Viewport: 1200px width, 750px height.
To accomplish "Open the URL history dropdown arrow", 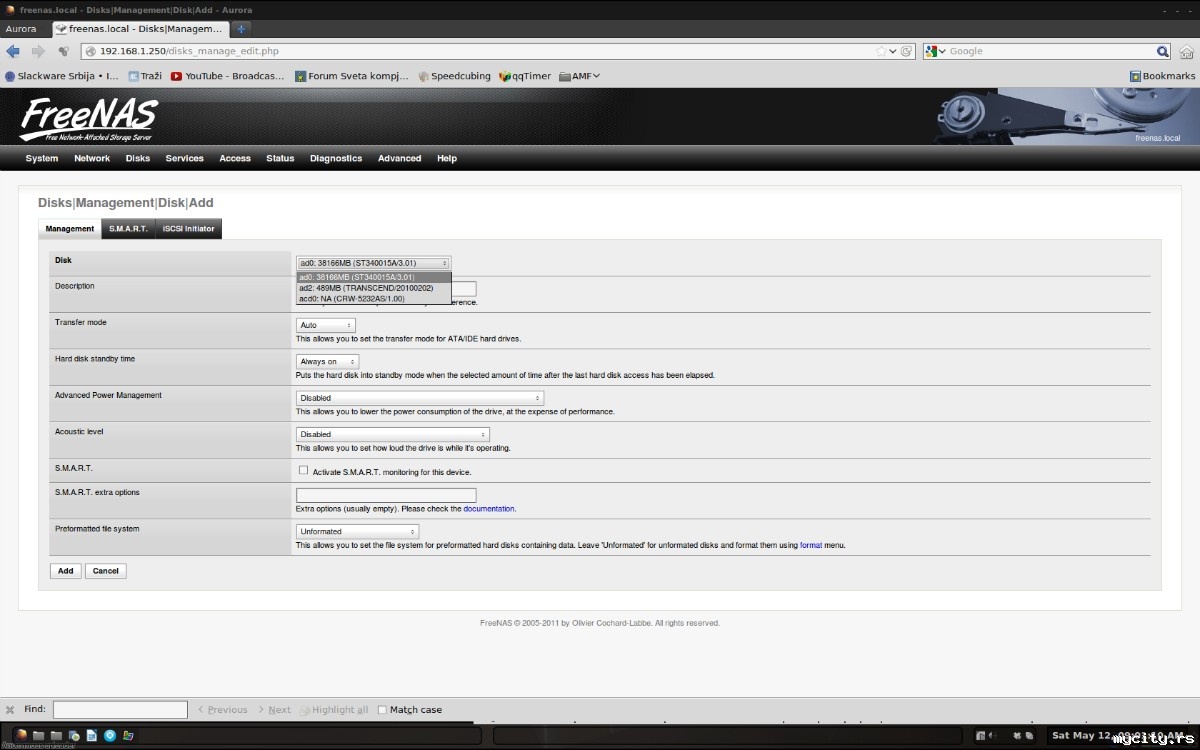I will (x=893, y=51).
